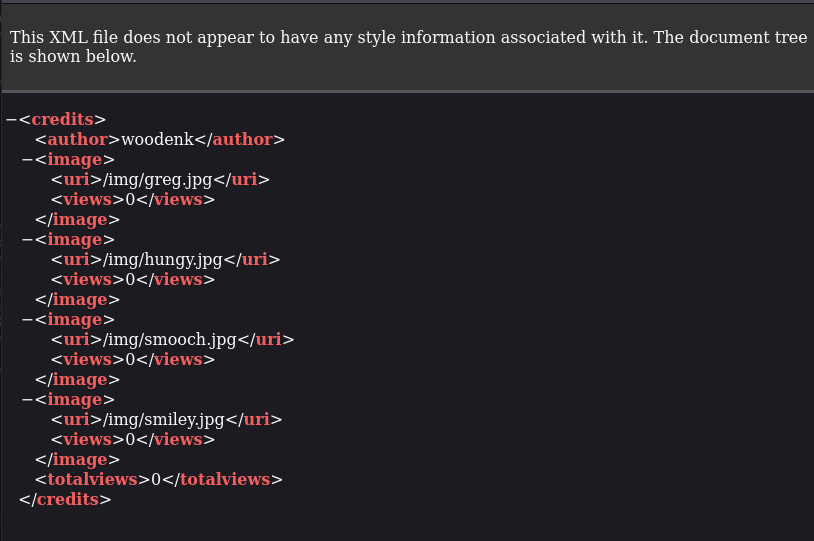814x541 pixels.
Task: Click the closing image tag after smiley.jpg
Action: pos(77,460)
